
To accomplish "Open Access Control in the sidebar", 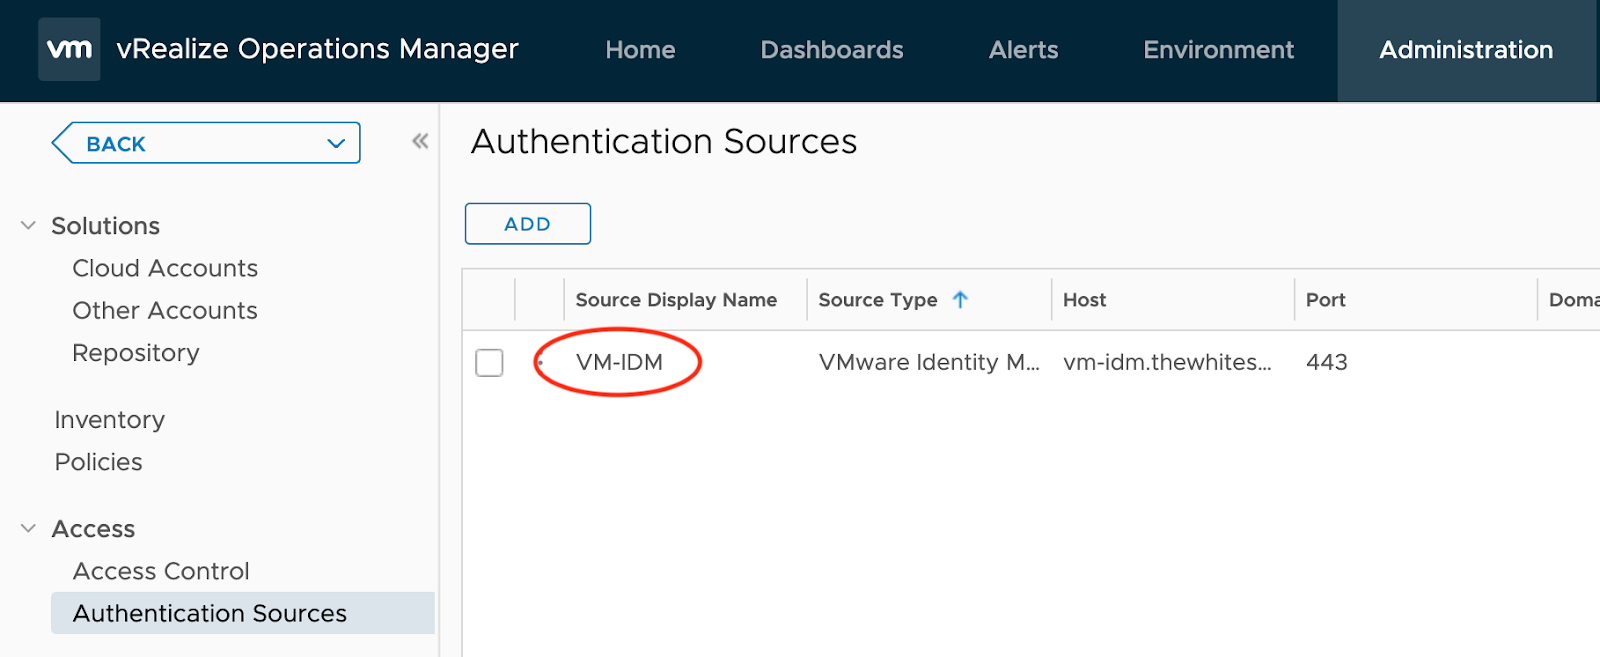I will point(161,571).
